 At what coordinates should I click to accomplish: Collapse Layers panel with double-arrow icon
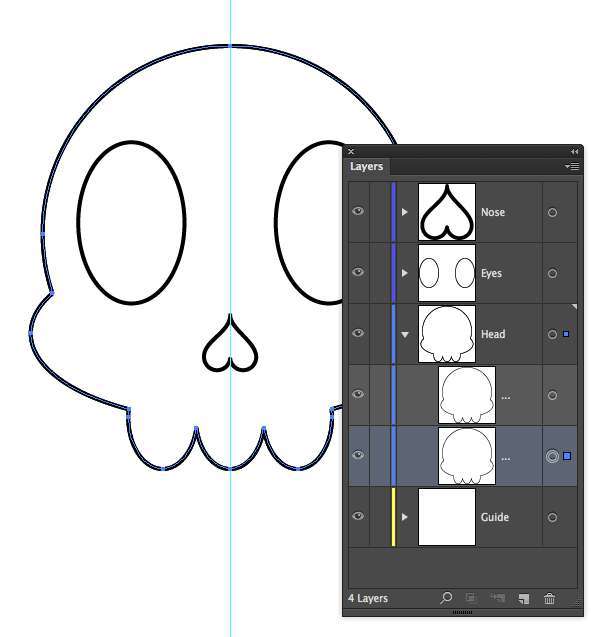click(574, 152)
